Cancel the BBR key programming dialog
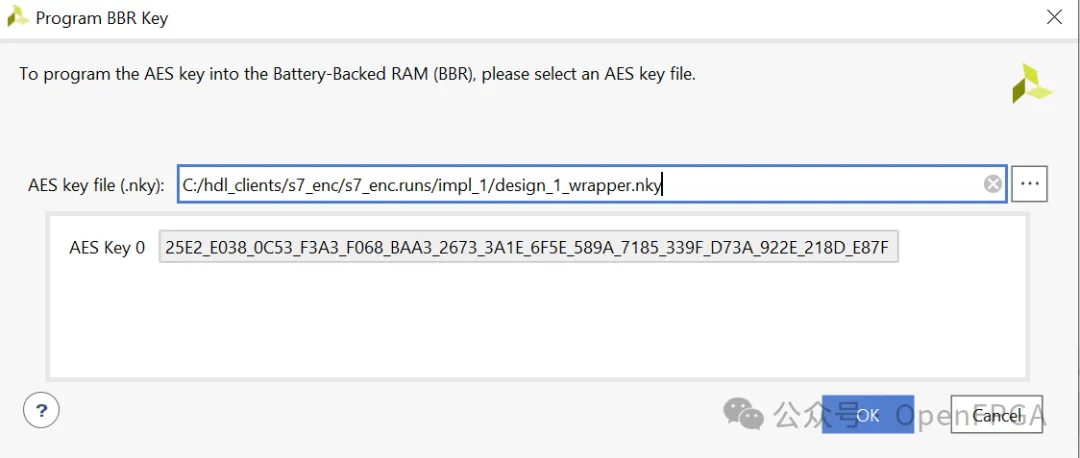Viewport: 1080px width, 458px height. pos(997,414)
